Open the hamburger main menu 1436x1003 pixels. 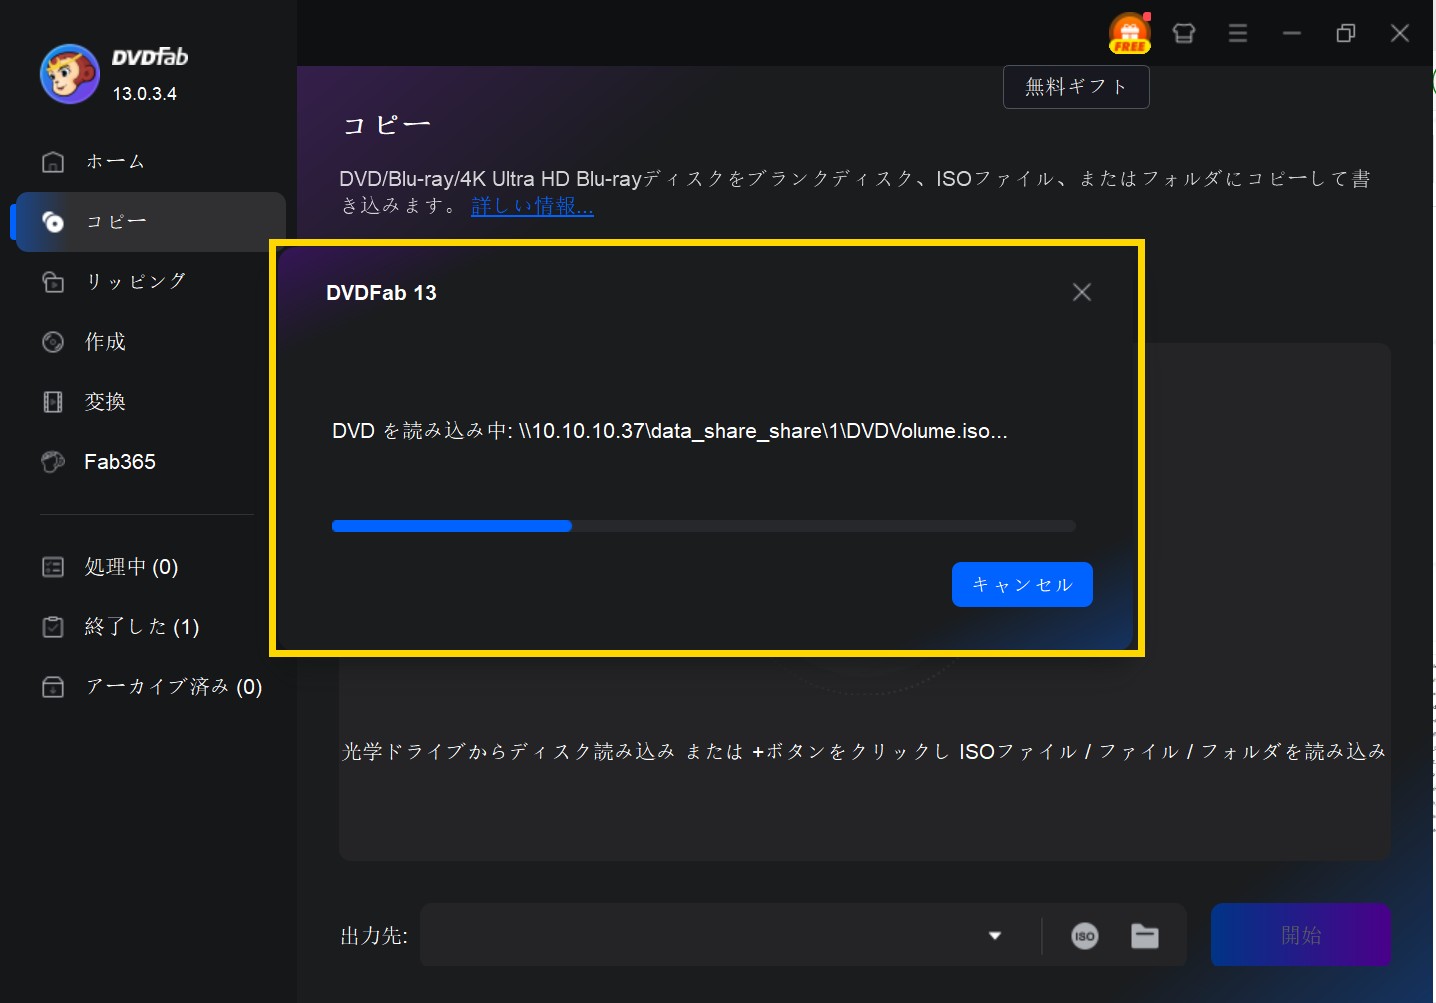click(x=1238, y=33)
